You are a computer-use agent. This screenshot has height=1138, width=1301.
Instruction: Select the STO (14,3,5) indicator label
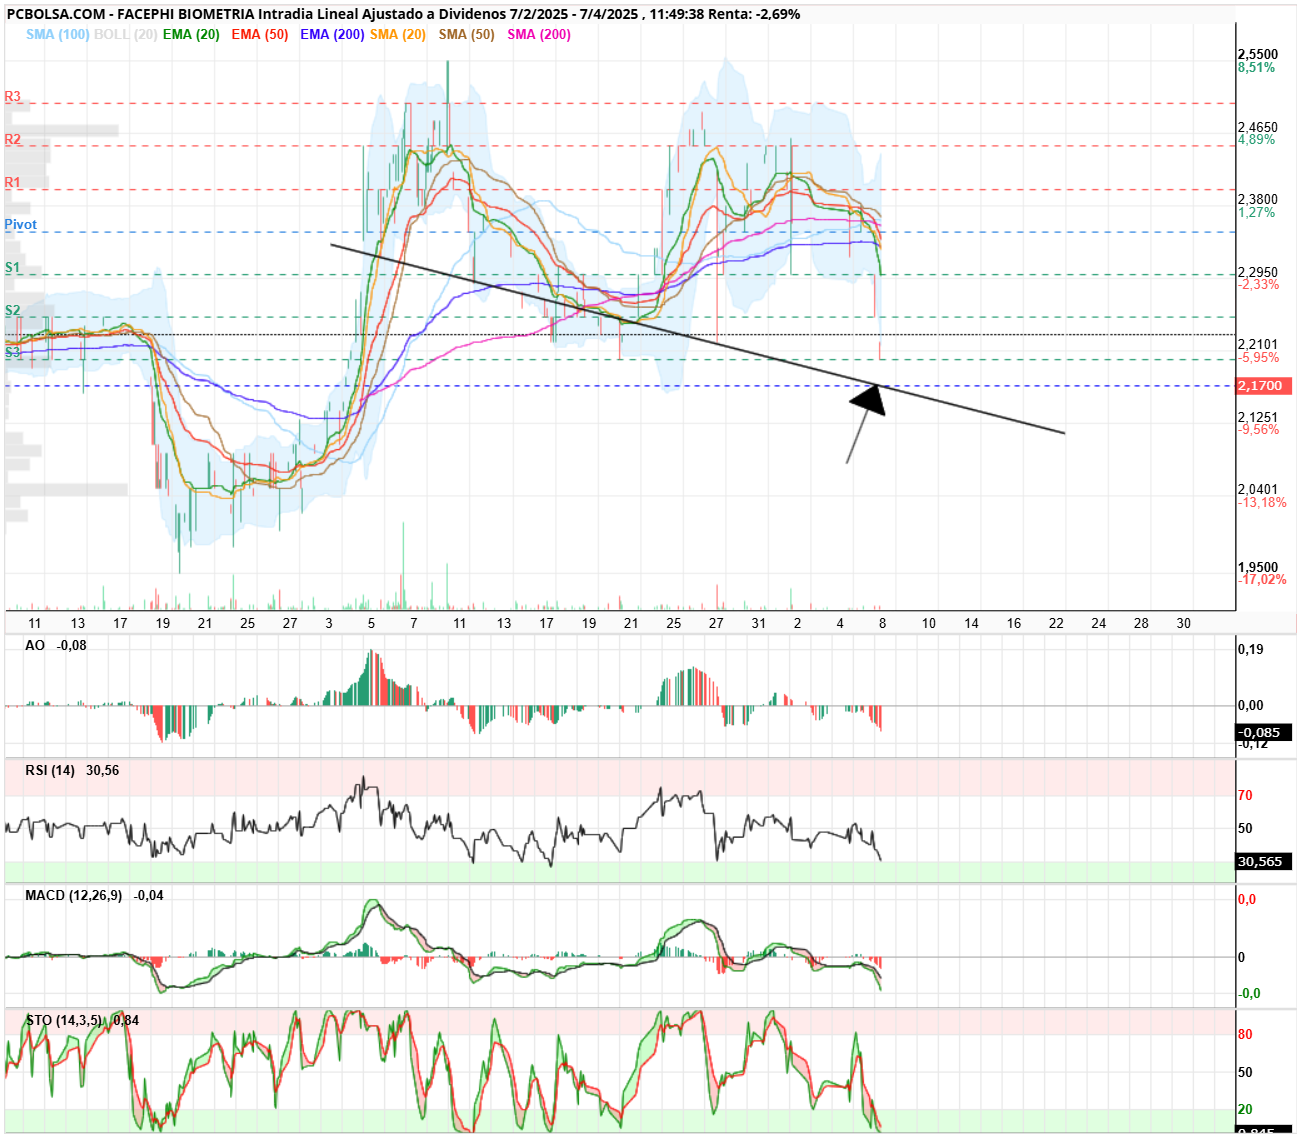click(x=64, y=1021)
